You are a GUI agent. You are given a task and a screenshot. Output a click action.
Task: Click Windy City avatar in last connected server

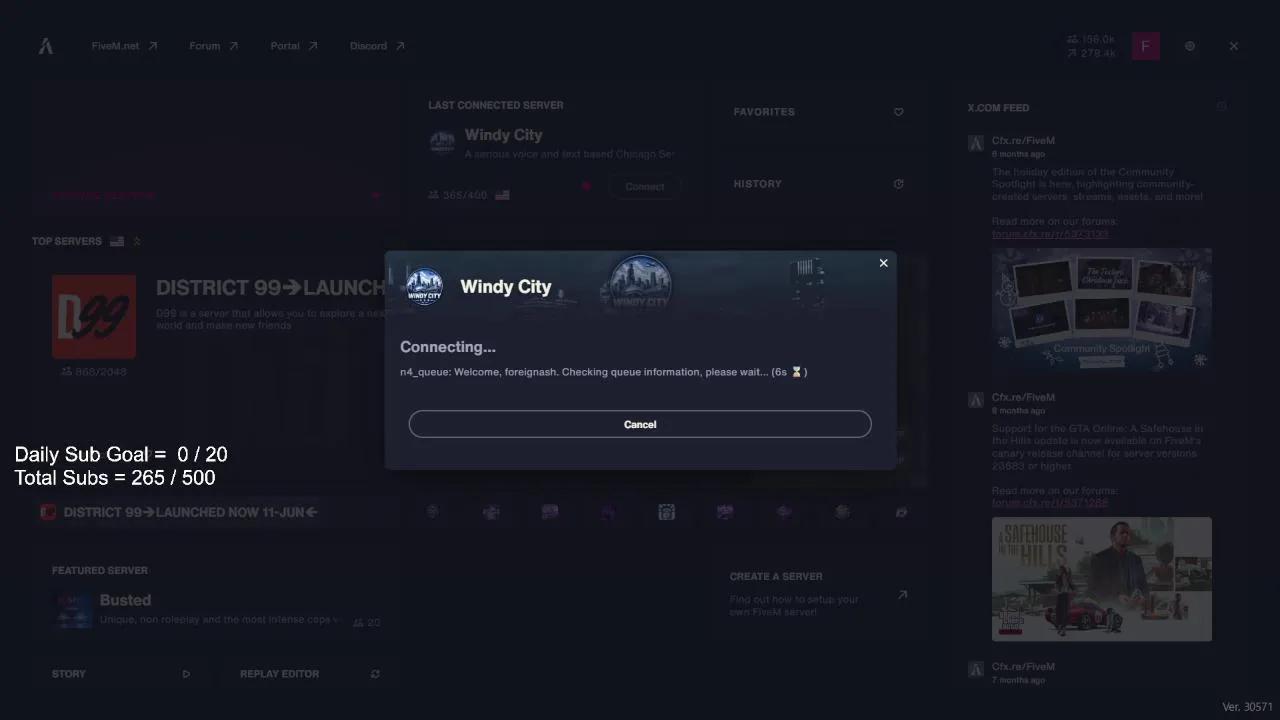(x=442, y=142)
